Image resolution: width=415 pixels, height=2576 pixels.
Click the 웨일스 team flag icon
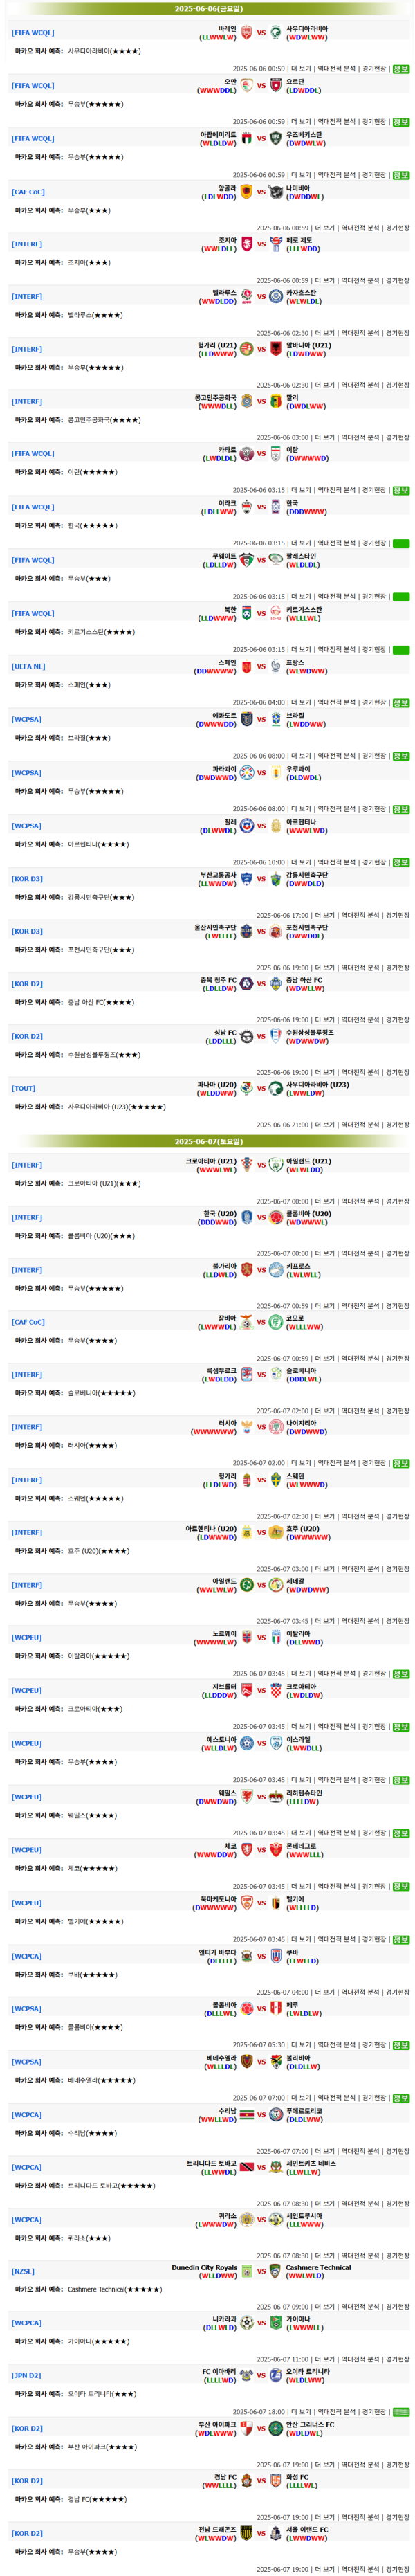coord(247,1797)
